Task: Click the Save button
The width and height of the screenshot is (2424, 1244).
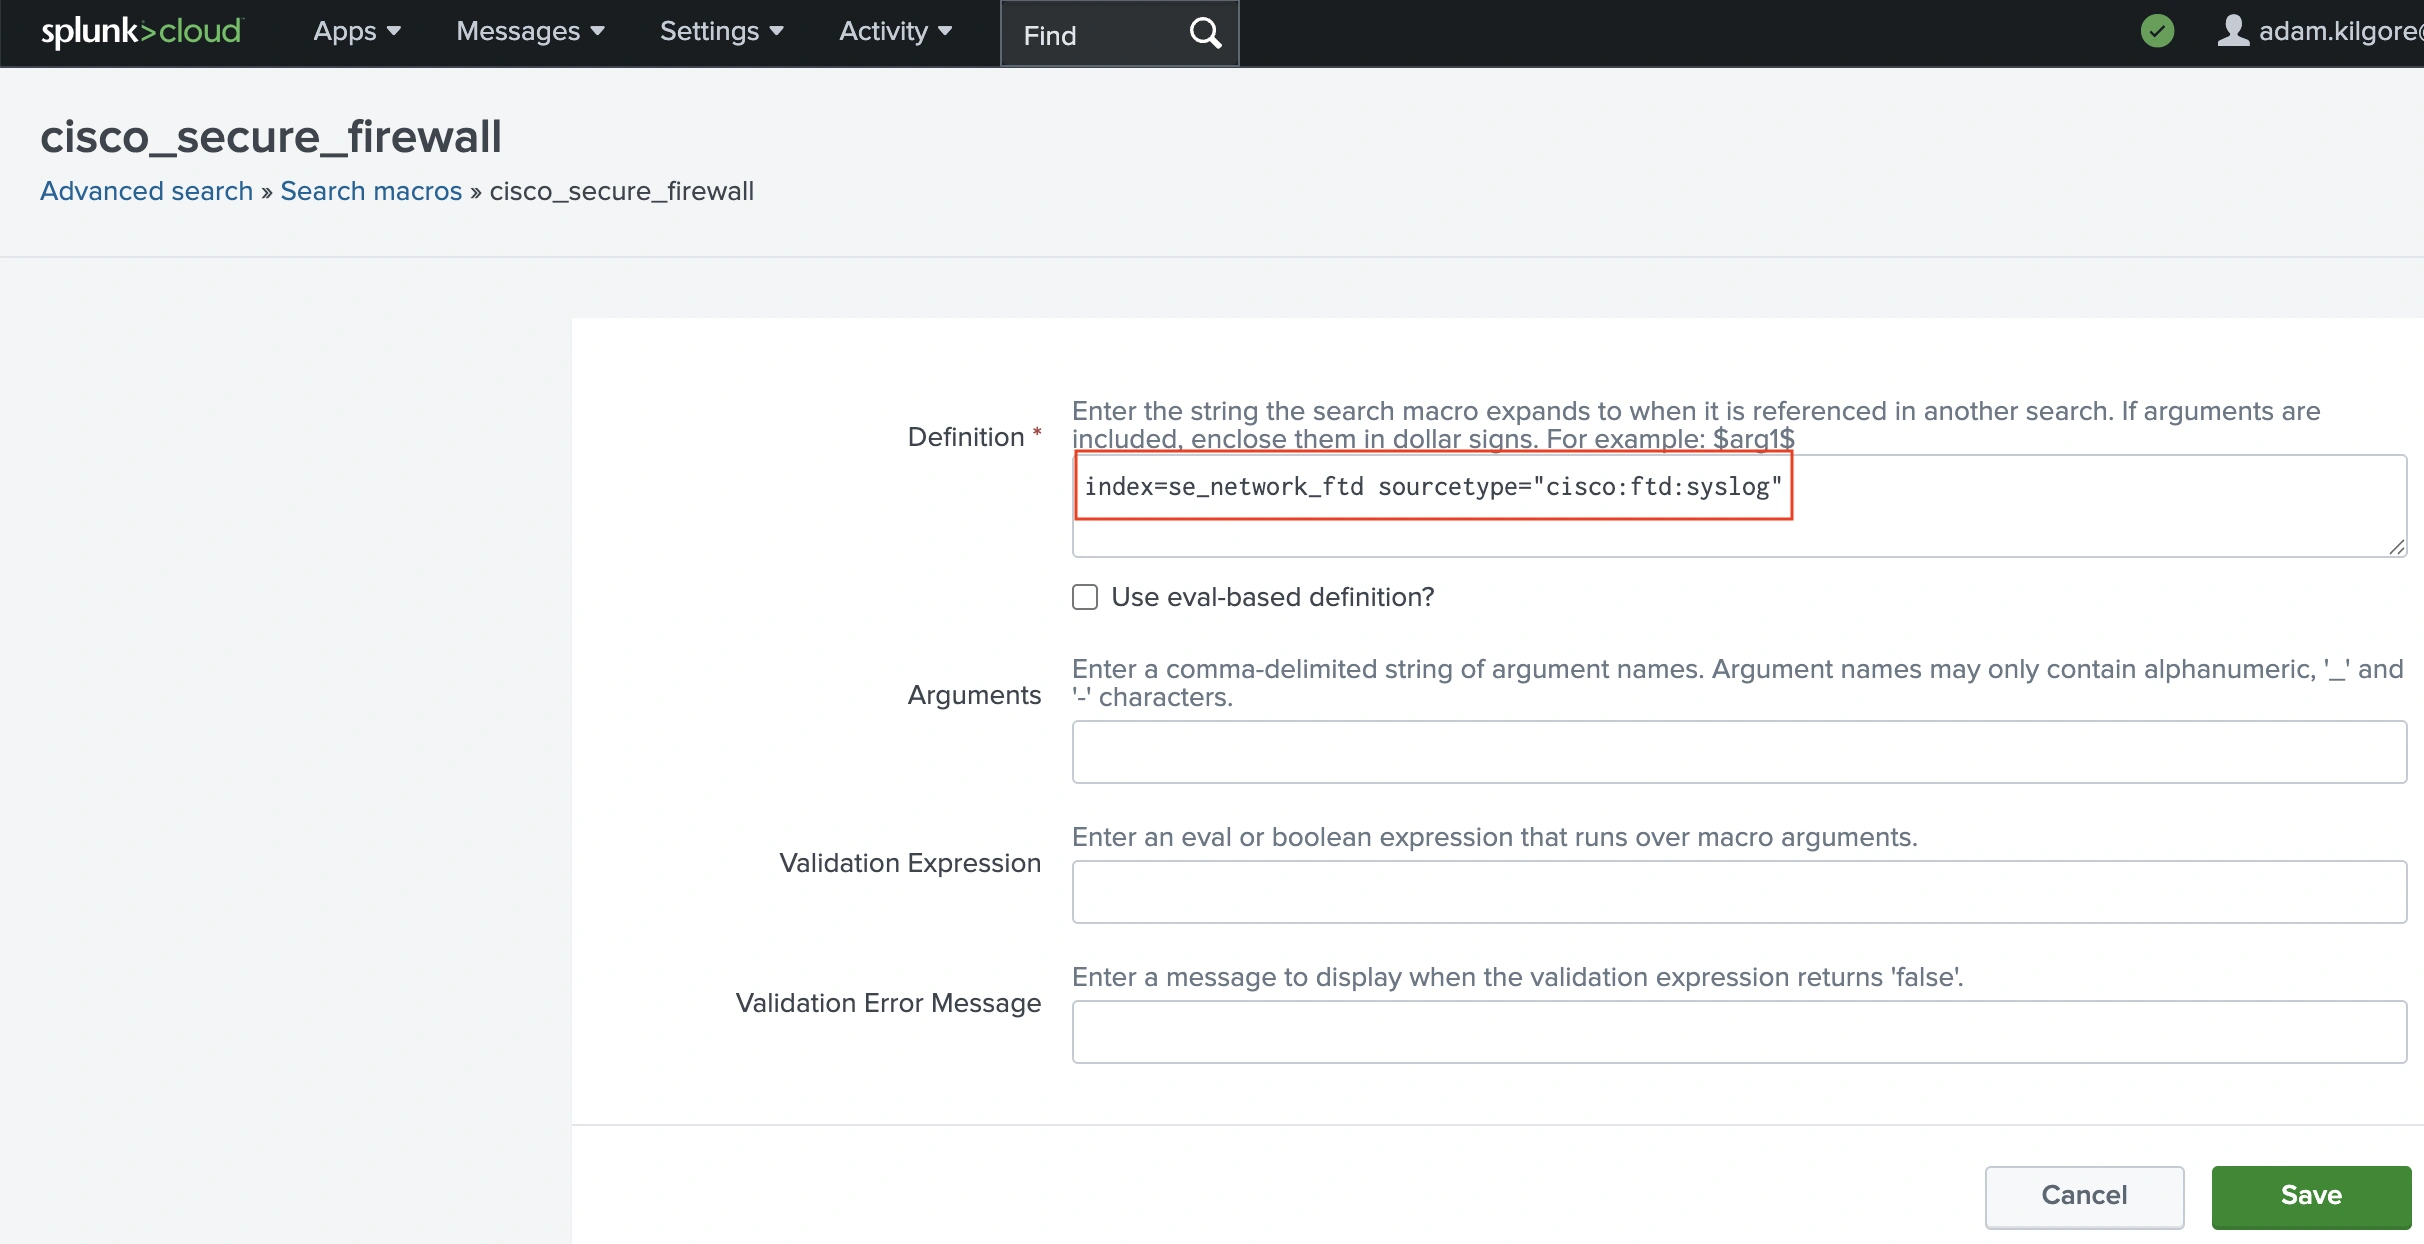Action: coord(2311,1196)
